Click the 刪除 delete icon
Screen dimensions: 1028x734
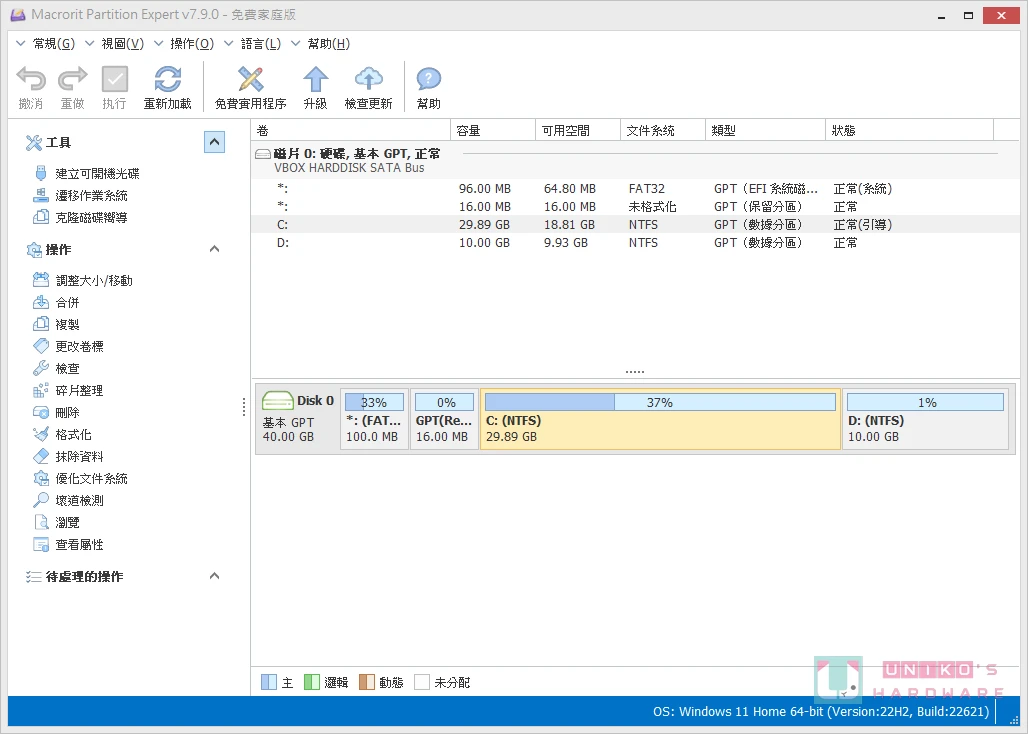pos(41,412)
